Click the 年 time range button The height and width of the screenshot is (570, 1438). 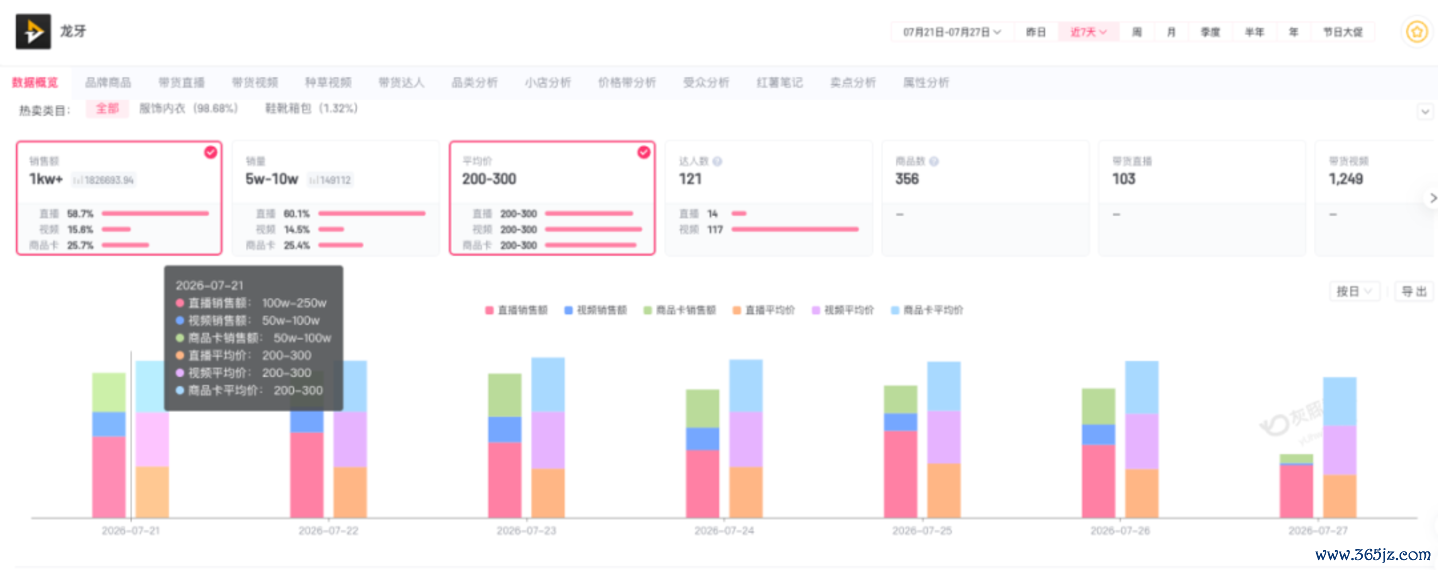coord(1293,32)
